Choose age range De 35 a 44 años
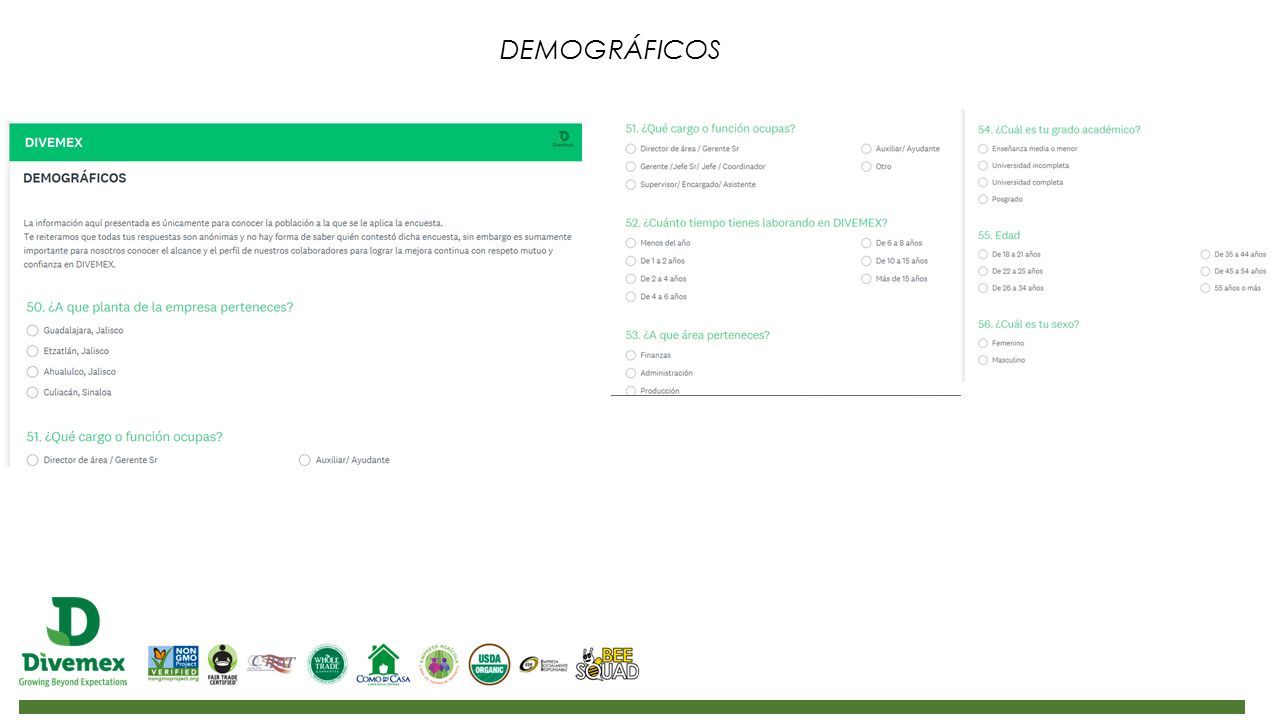Screen dimensions: 1280x720 1205,254
